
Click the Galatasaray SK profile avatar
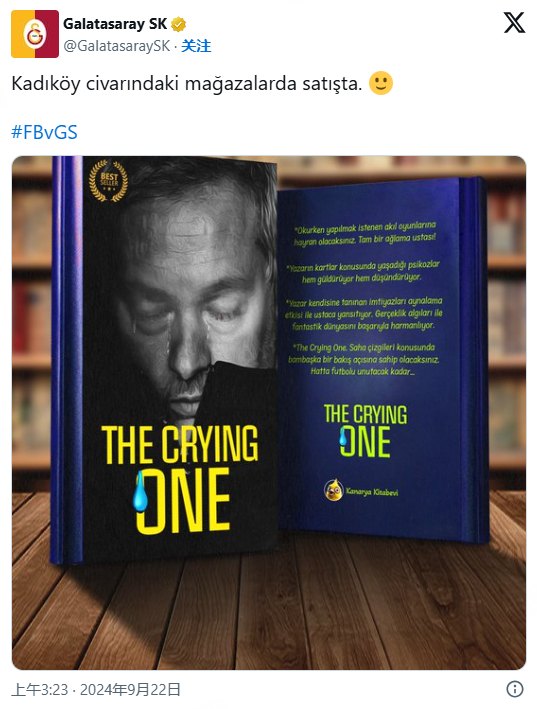35,34
